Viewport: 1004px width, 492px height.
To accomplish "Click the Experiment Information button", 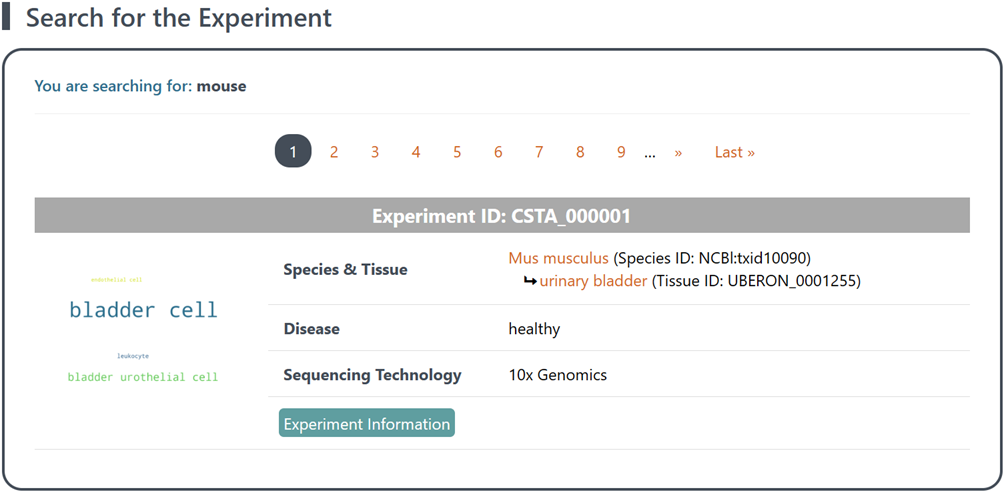I will [367, 423].
